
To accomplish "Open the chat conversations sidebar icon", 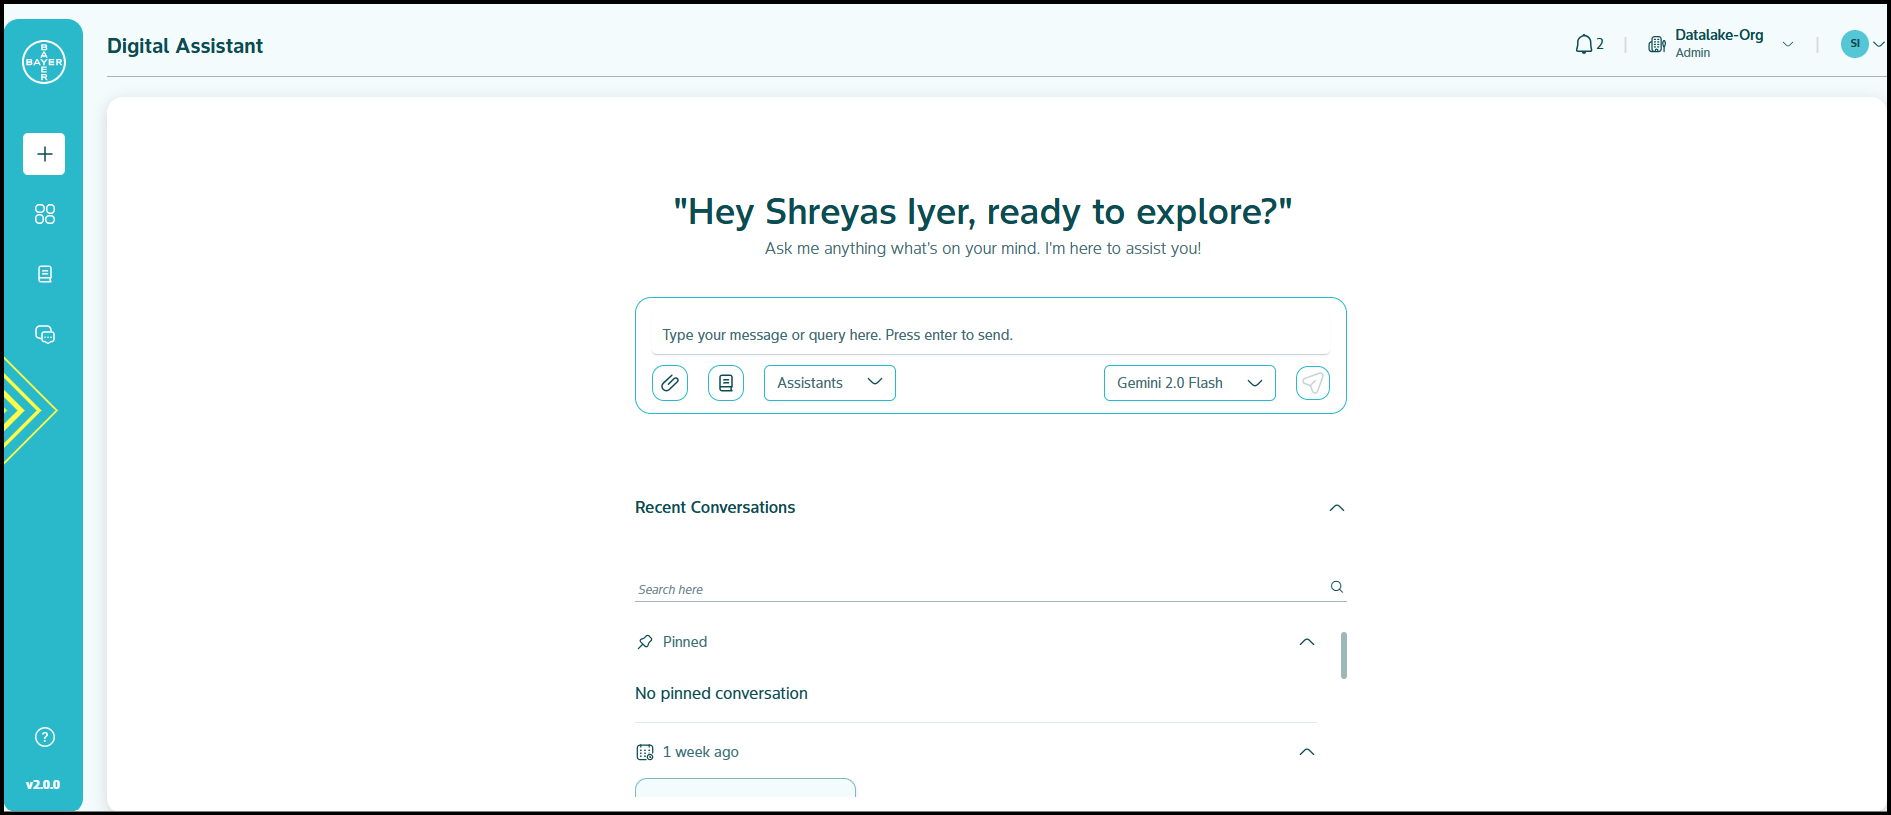I will [x=44, y=334].
